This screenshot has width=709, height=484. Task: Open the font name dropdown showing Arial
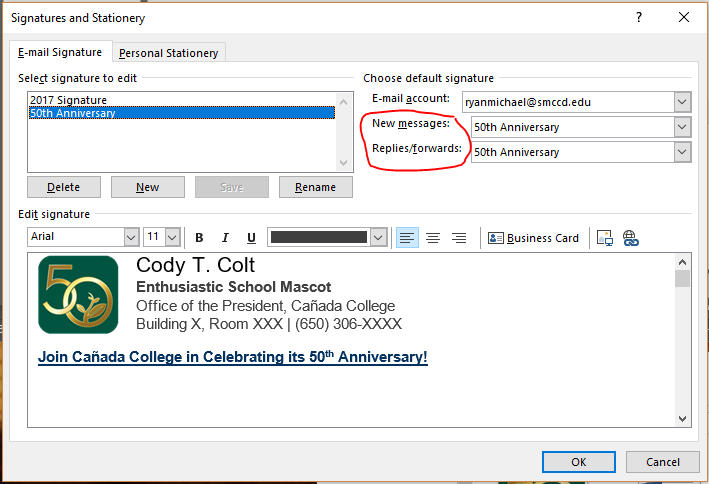pos(131,237)
